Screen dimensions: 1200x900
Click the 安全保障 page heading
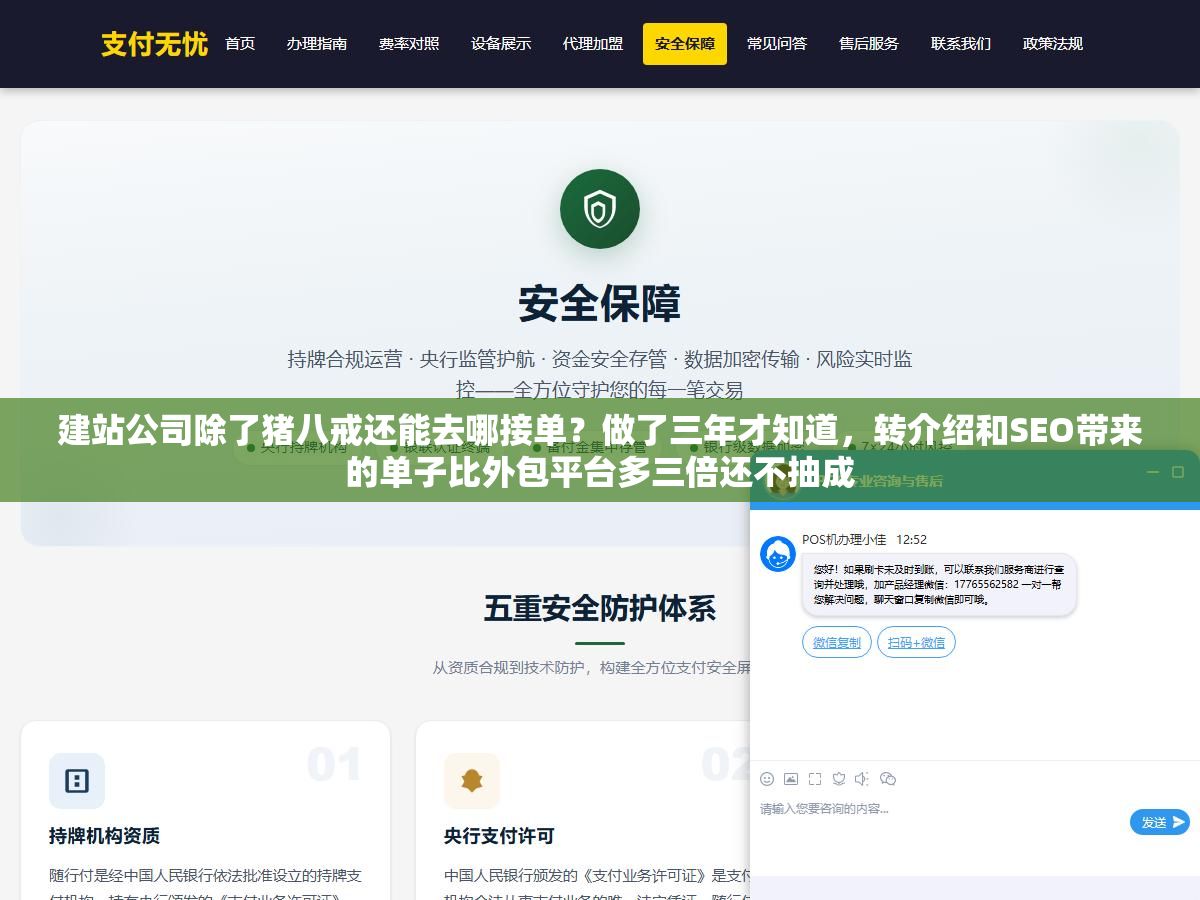(x=600, y=304)
